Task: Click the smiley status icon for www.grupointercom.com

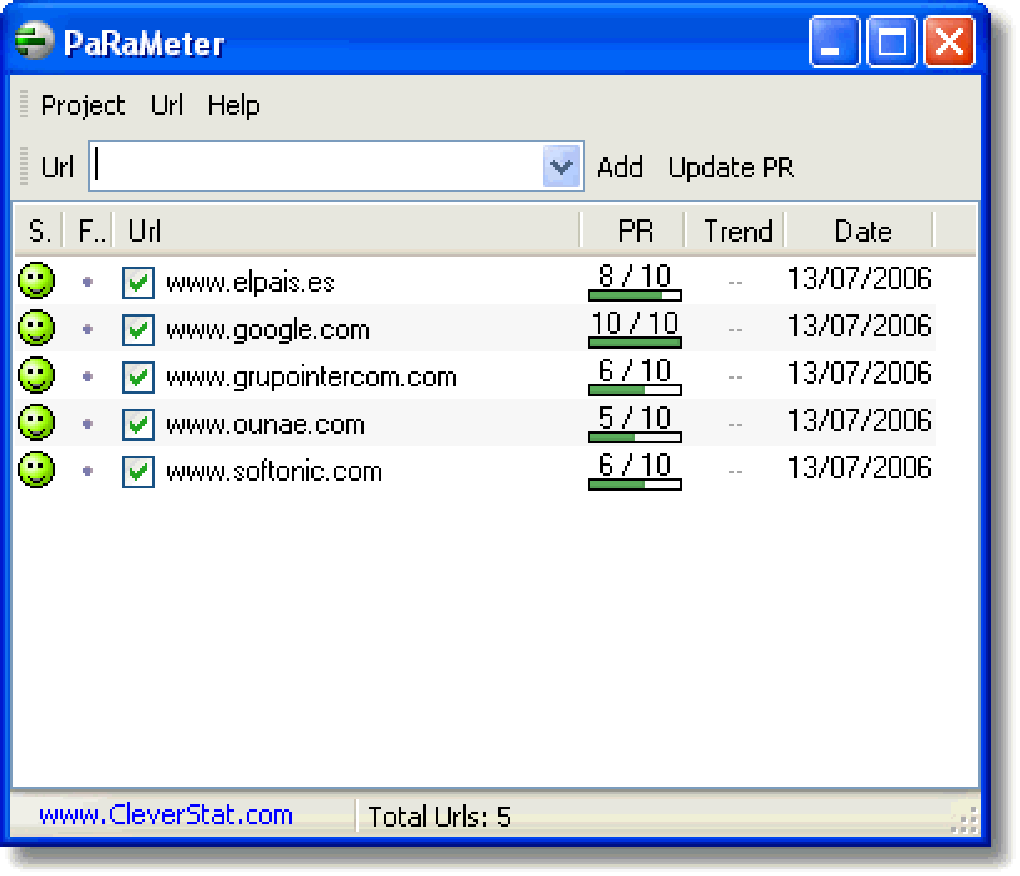Action: tap(36, 375)
